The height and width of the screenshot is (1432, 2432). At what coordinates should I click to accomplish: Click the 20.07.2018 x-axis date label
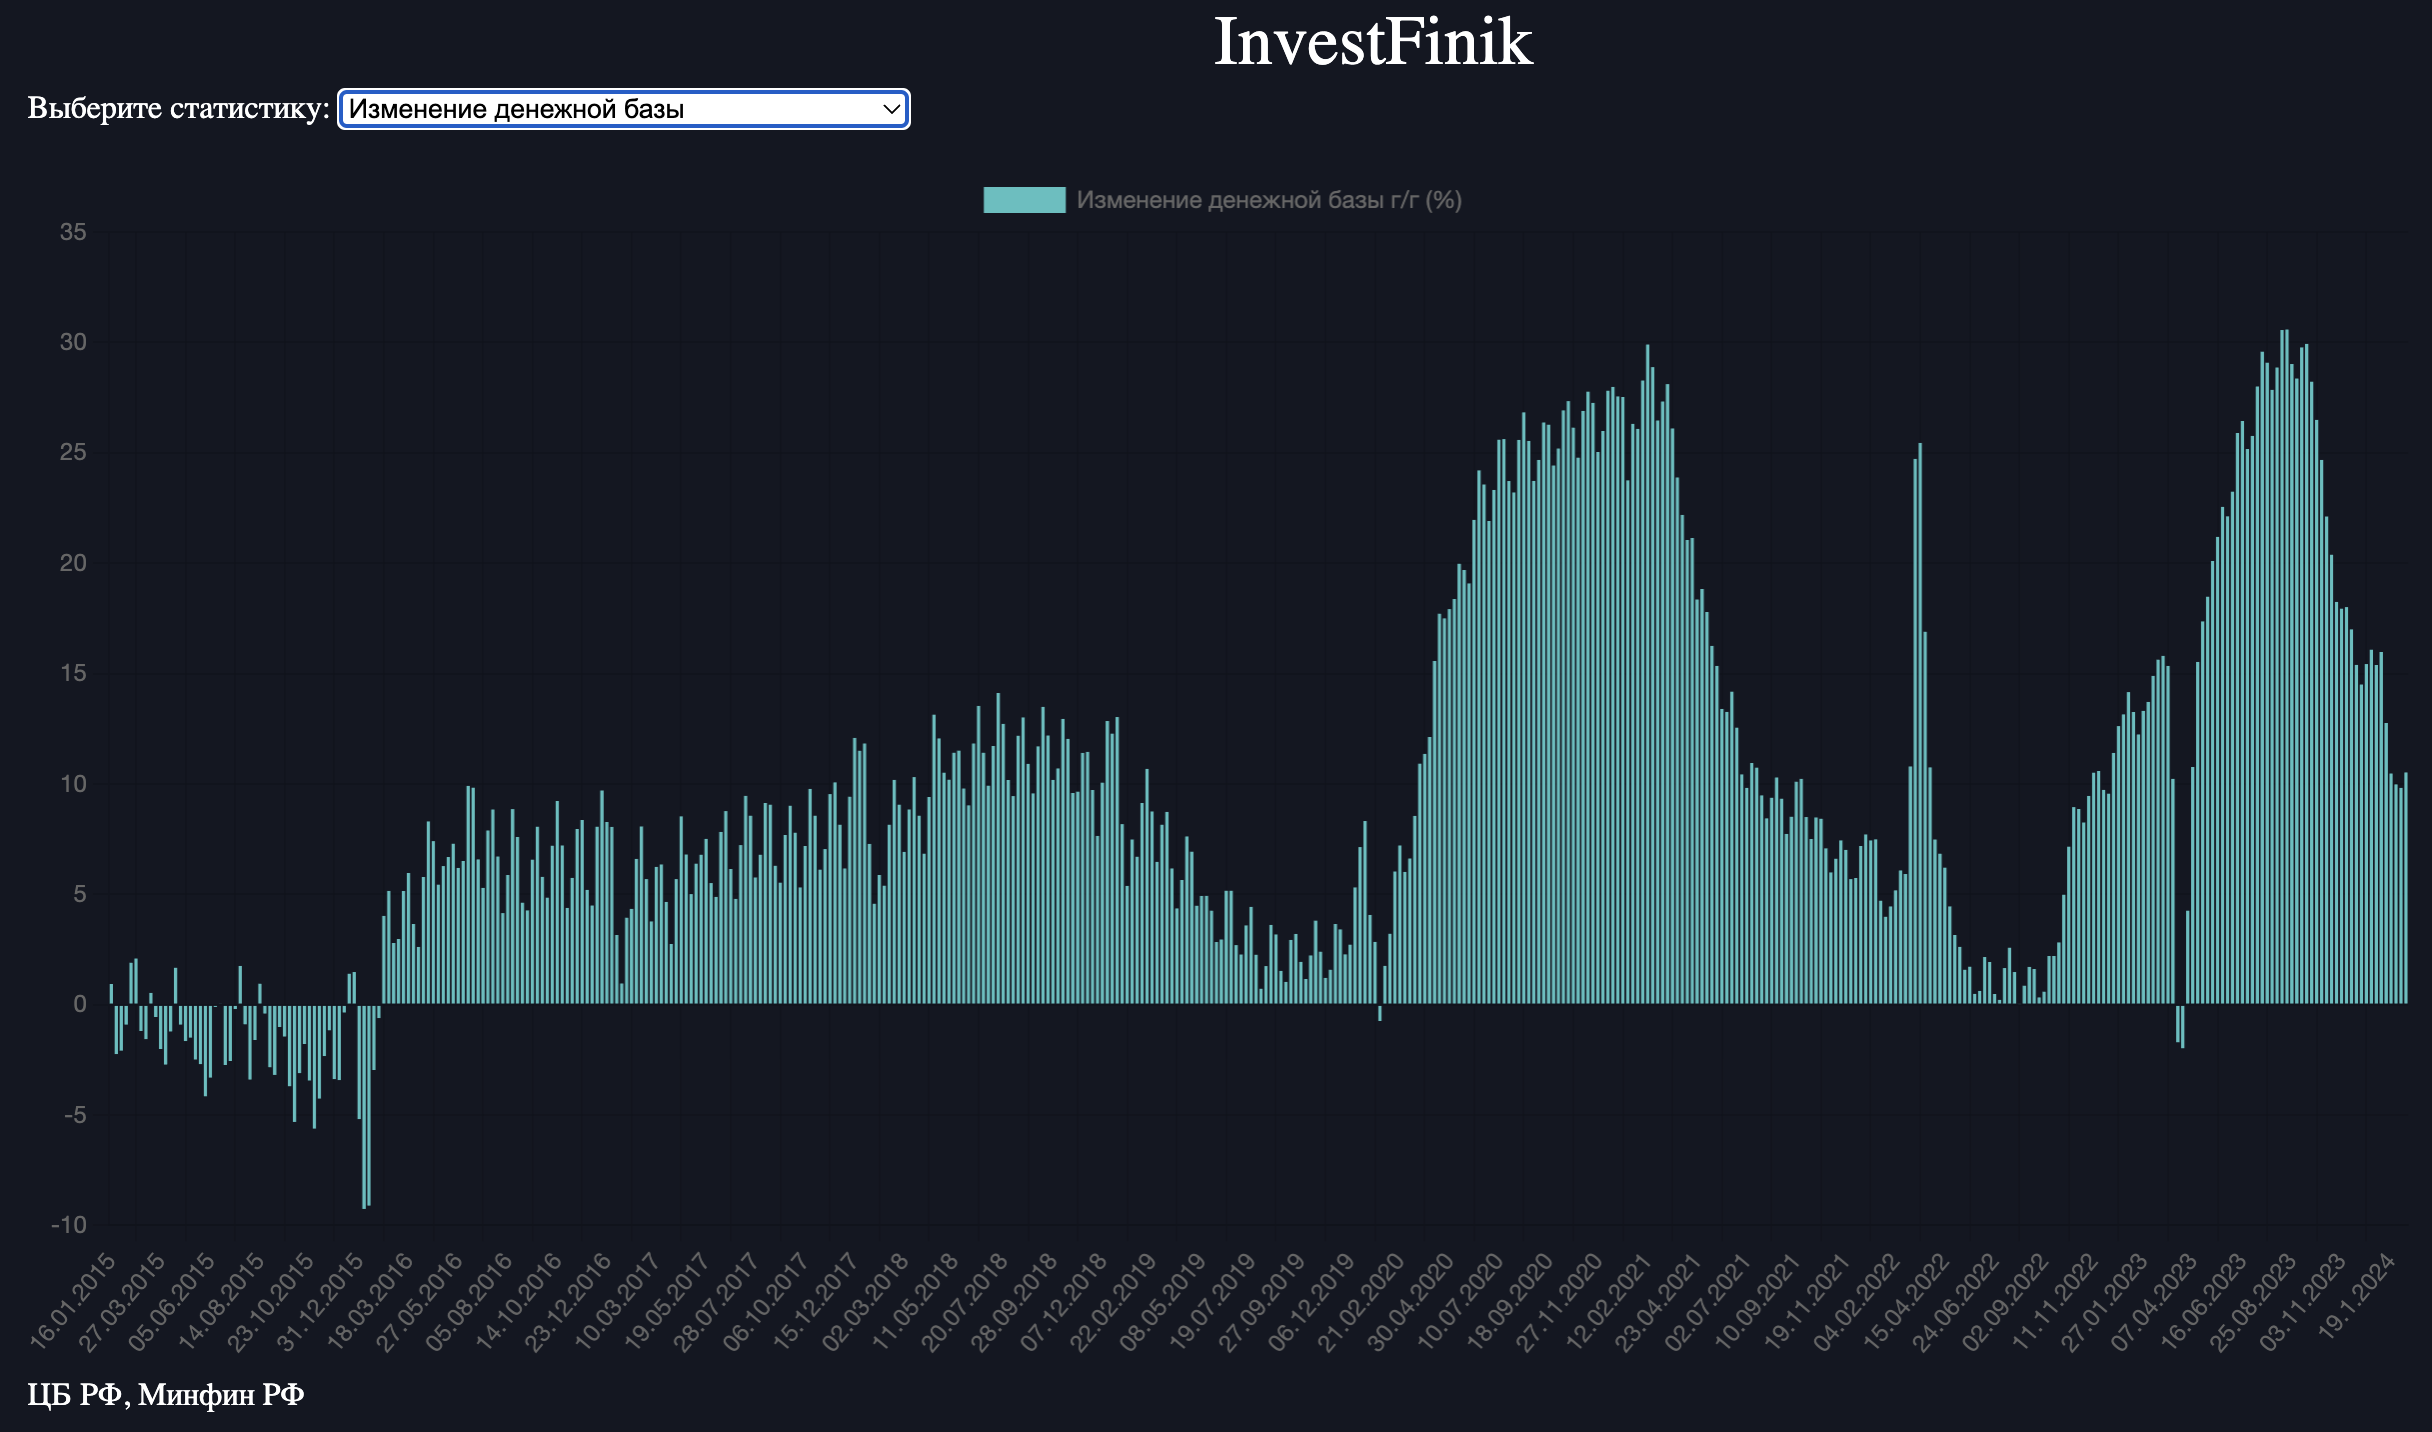click(x=964, y=1302)
